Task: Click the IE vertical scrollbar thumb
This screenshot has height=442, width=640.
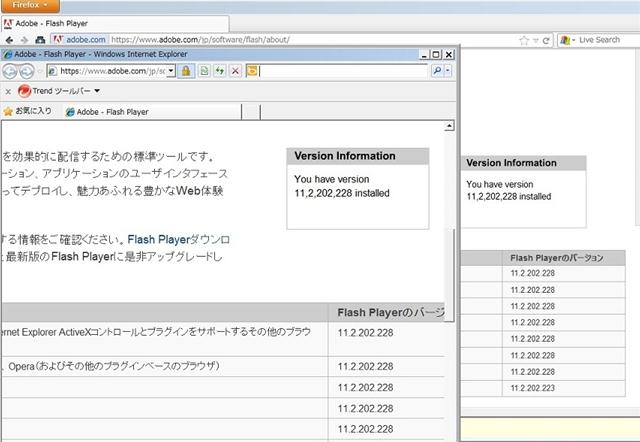Action: [449, 275]
